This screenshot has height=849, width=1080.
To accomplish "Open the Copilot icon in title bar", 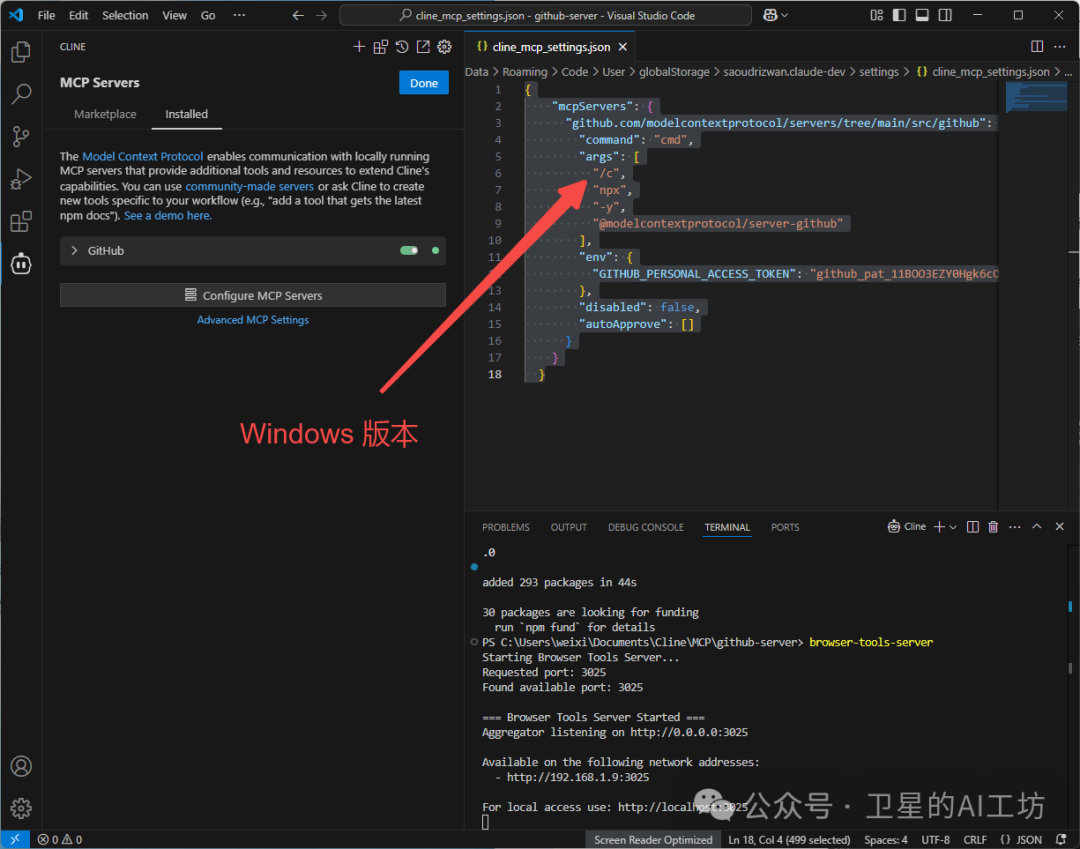I will [x=770, y=15].
